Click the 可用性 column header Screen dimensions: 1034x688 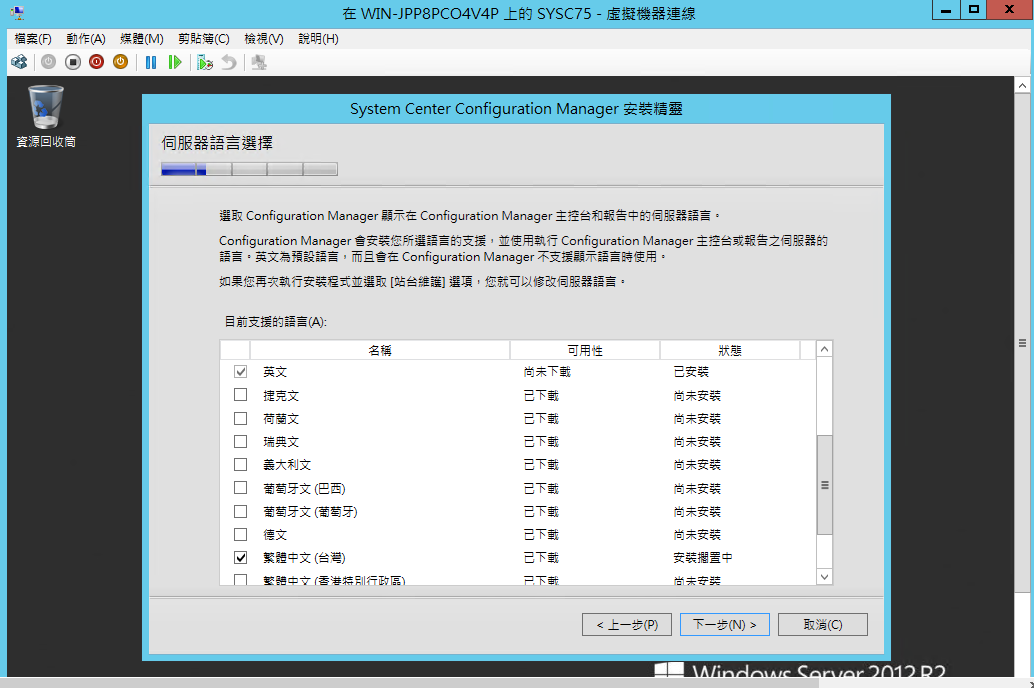pos(585,350)
